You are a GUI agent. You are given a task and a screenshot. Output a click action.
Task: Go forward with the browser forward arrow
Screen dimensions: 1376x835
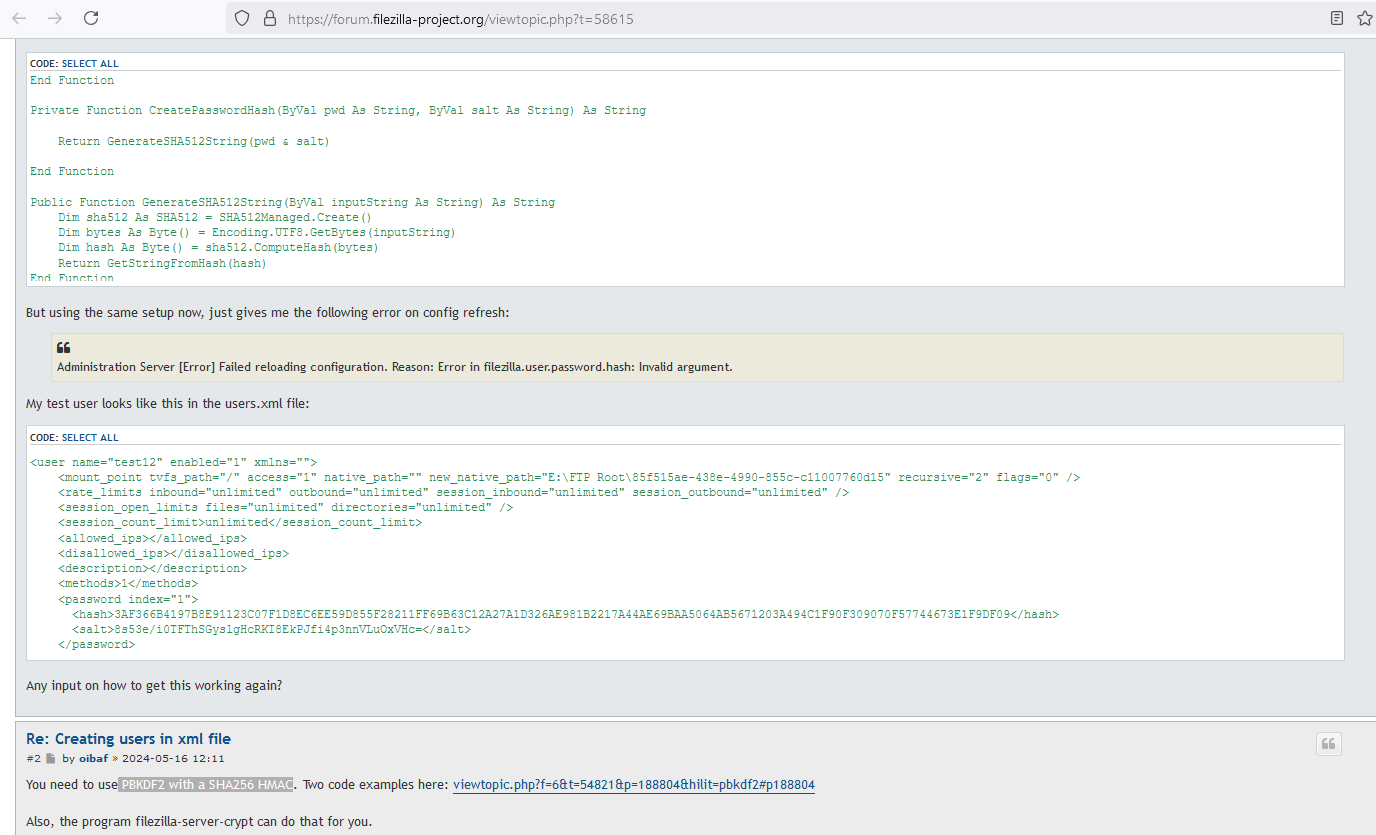tap(55, 18)
